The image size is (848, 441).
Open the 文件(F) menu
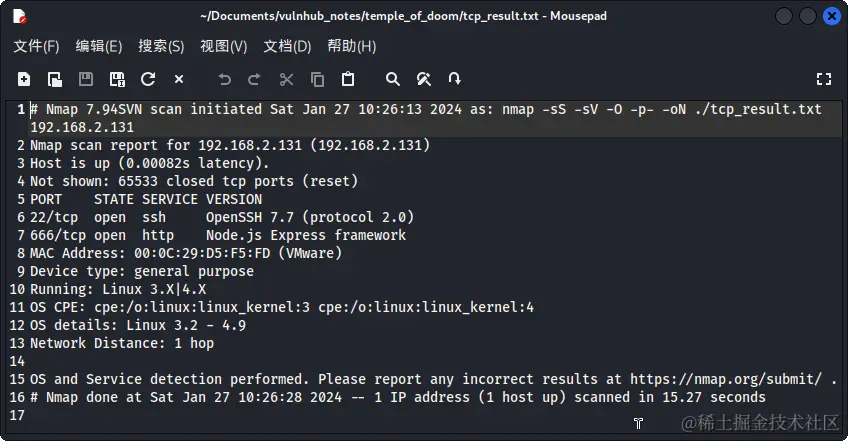click(36, 46)
